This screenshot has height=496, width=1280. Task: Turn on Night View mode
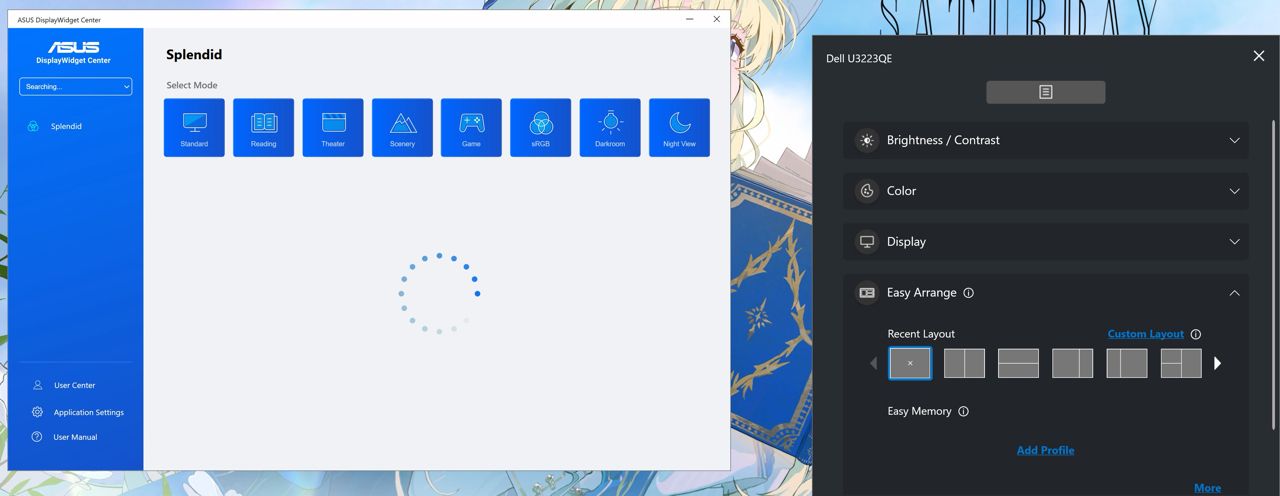[x=679, y=127]
